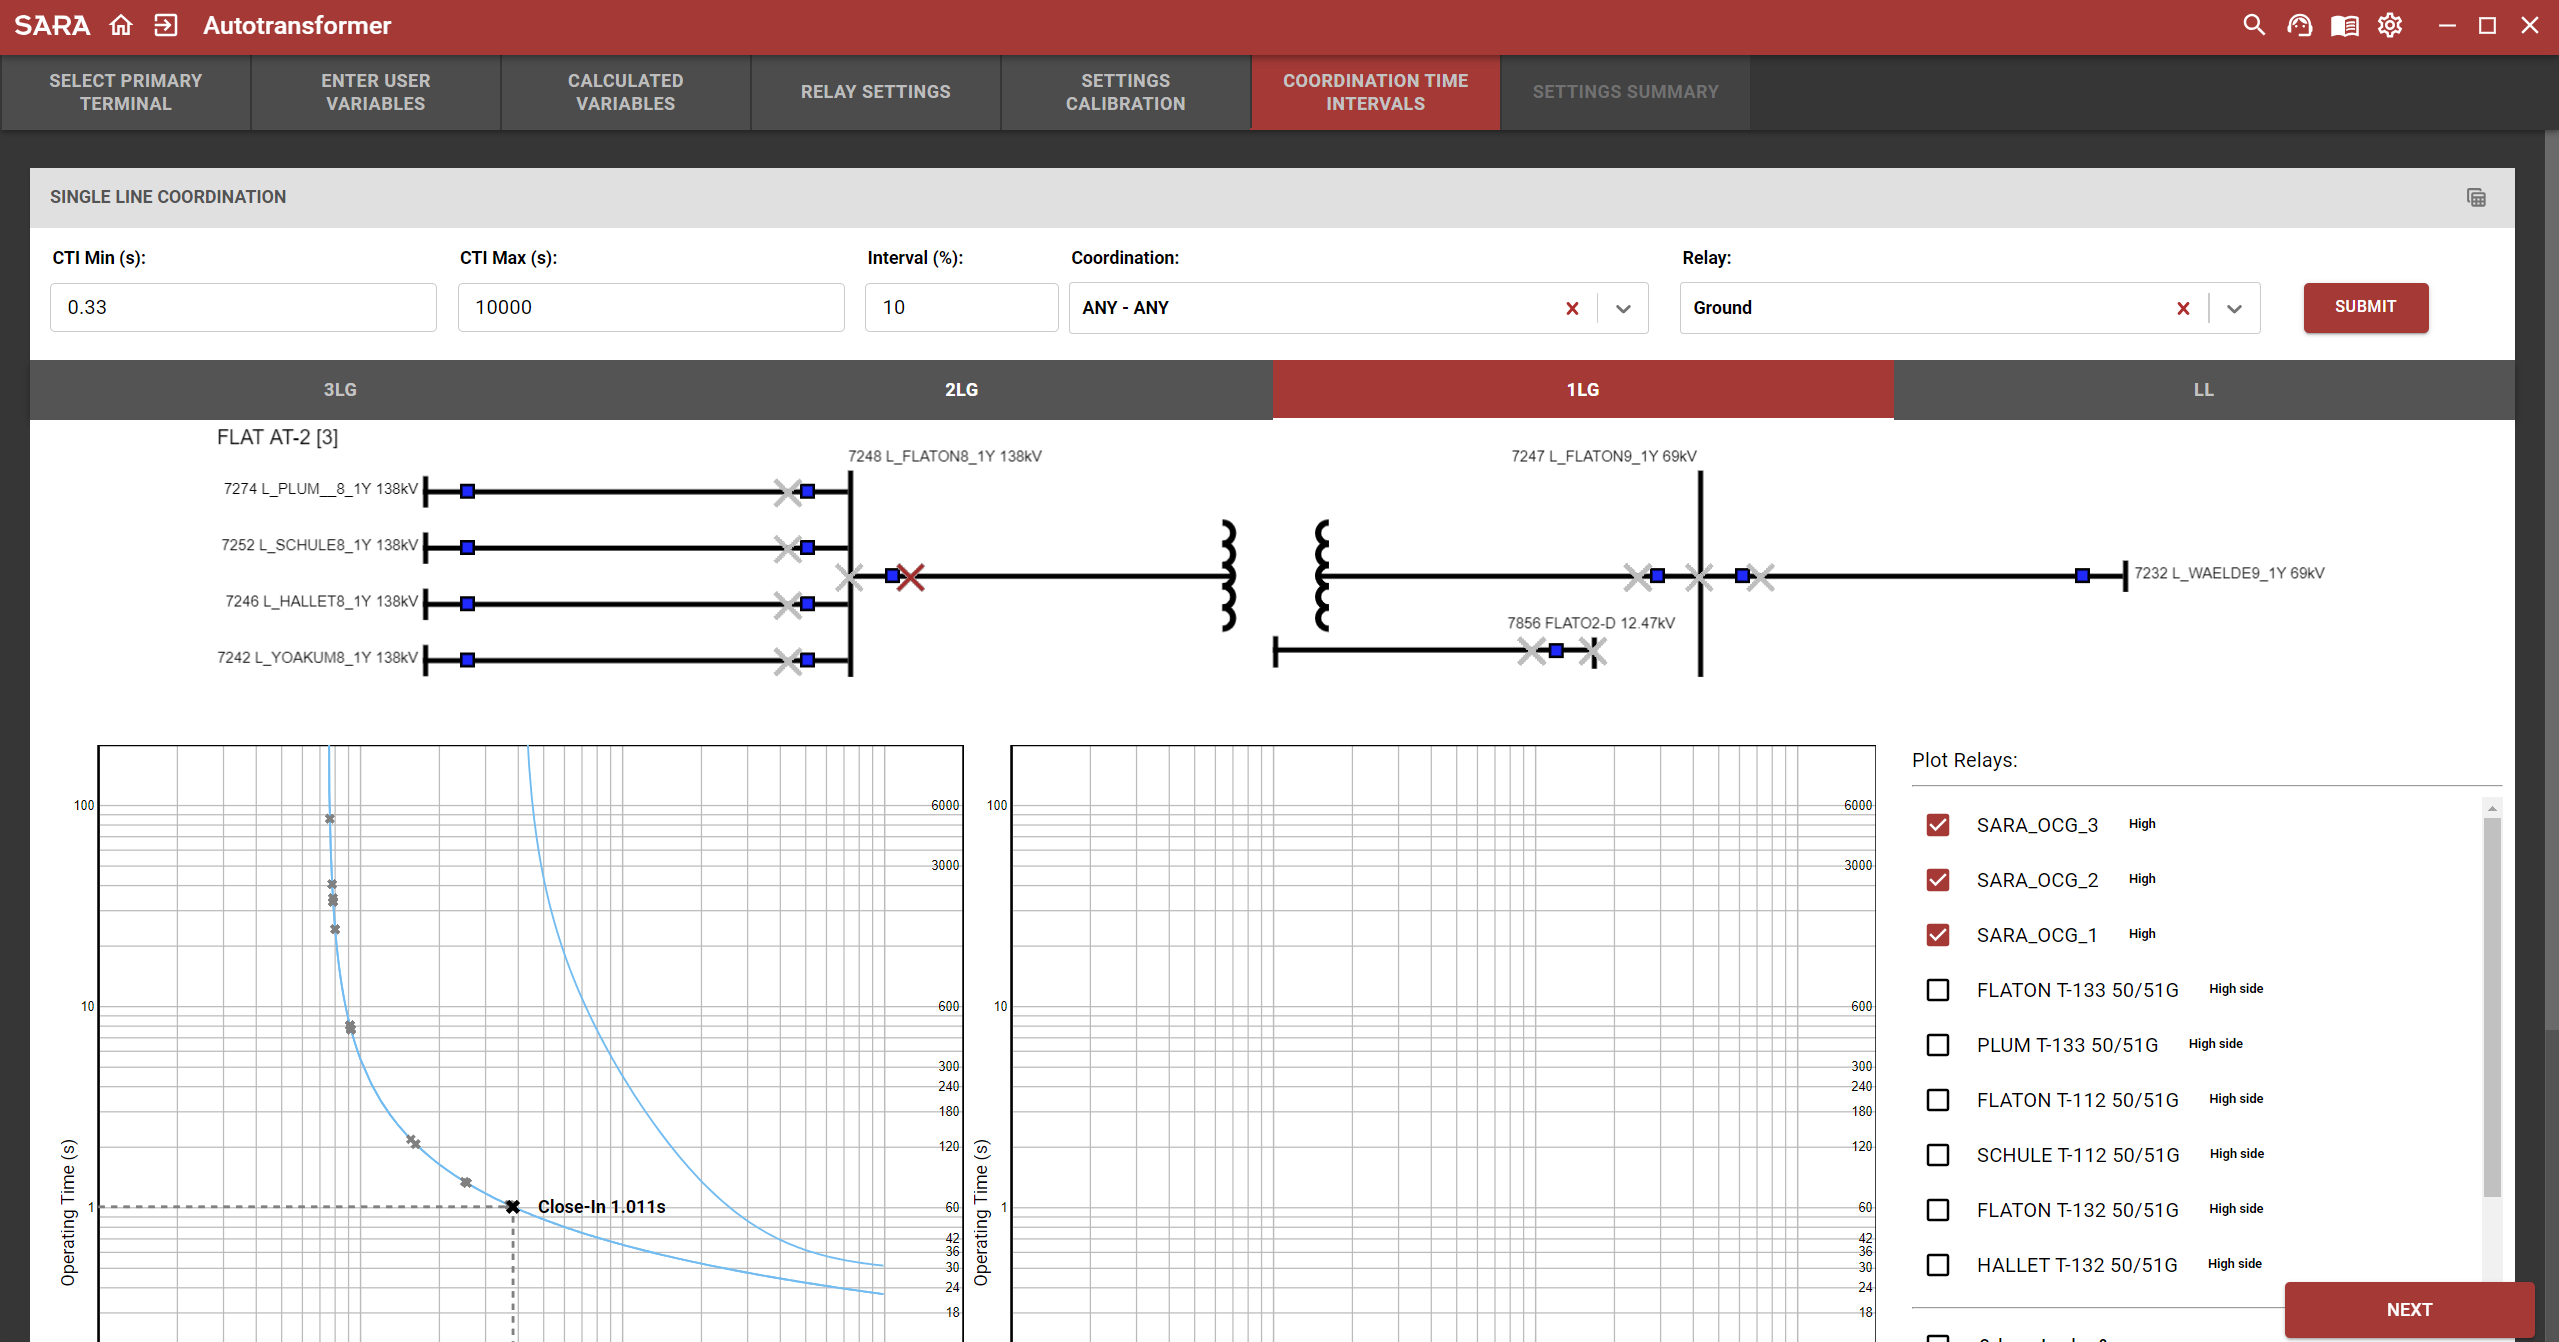Open the Settings Calibration tab
2559x1342 pixels.
(1126, 92)
